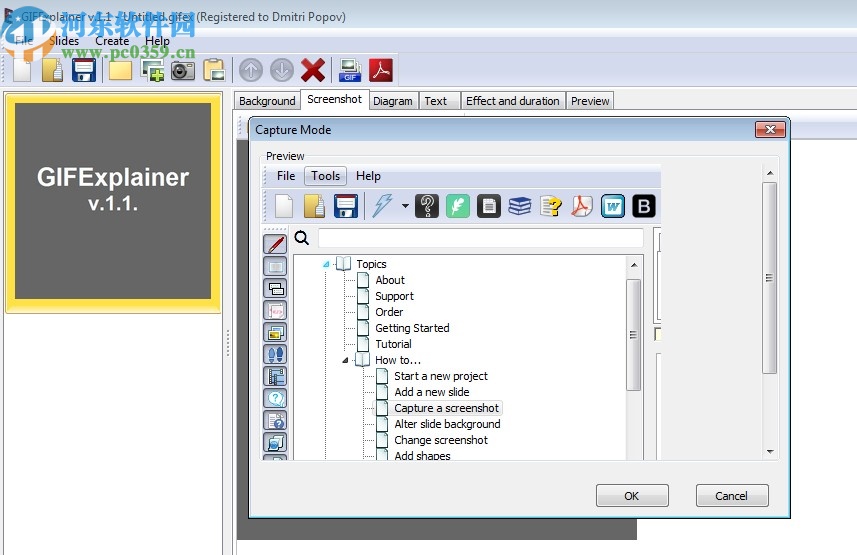Select Change screenshot topic

441,440
